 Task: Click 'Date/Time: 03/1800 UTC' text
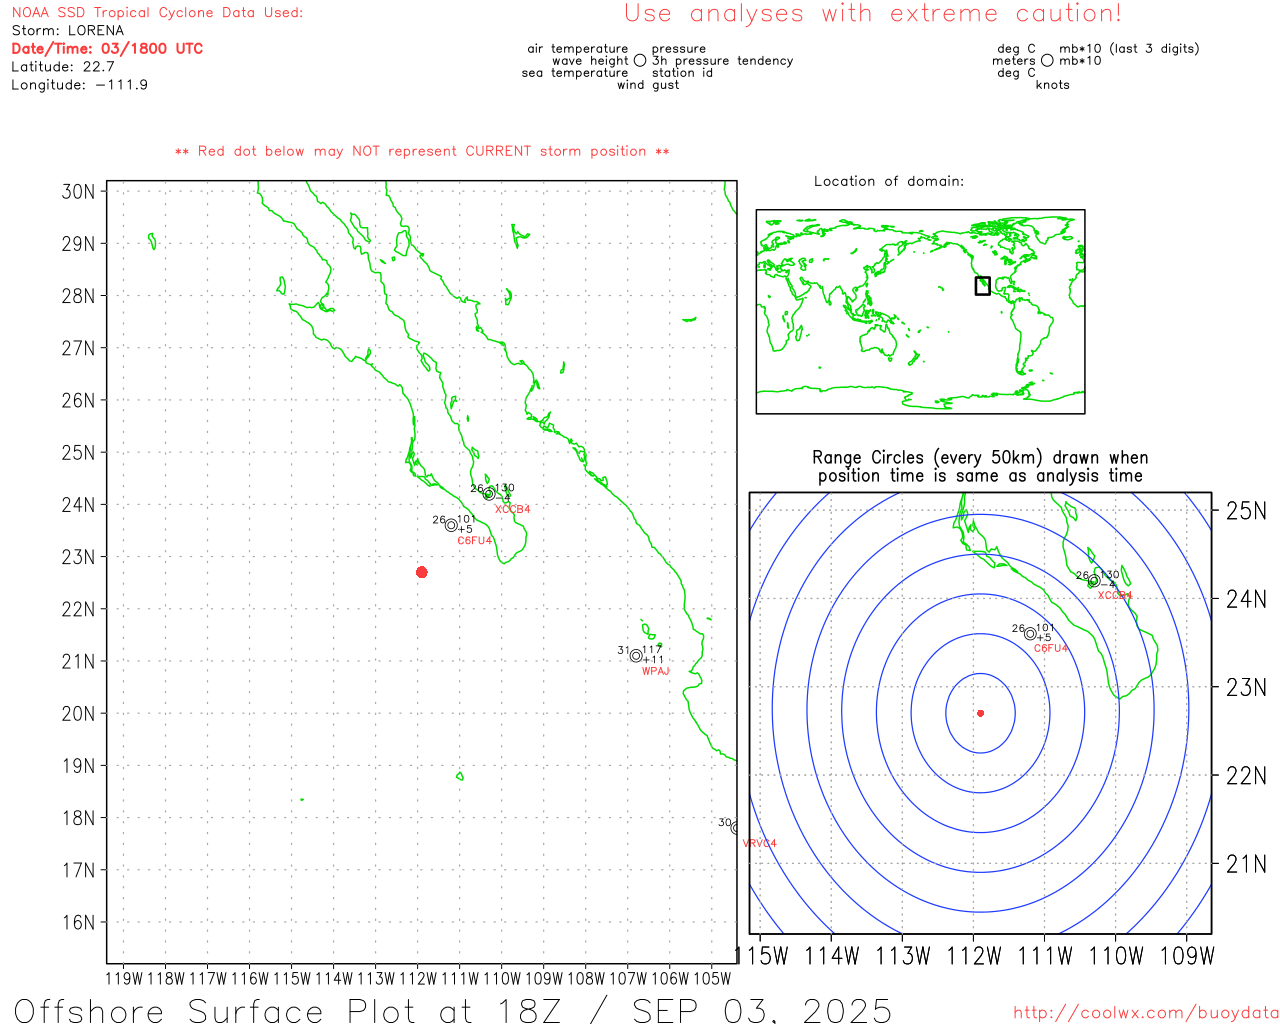click(x=107, y=49)
